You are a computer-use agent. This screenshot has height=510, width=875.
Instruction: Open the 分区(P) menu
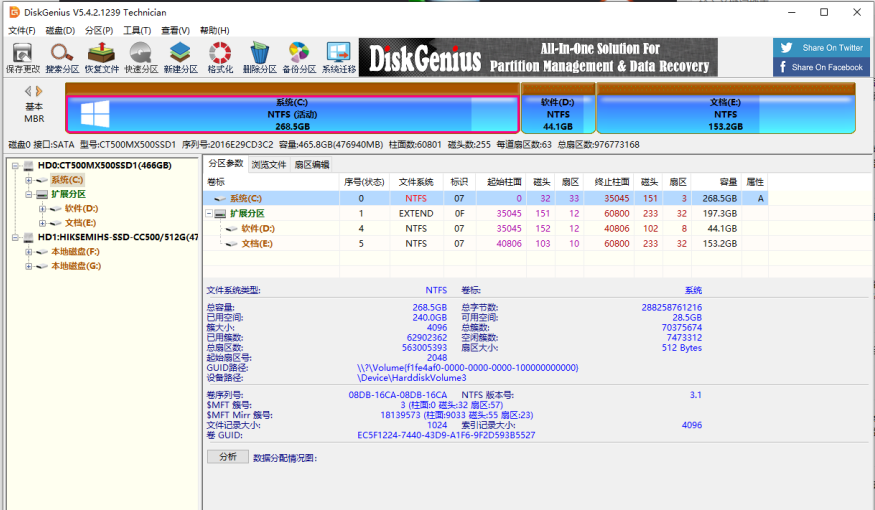(99, 30)
